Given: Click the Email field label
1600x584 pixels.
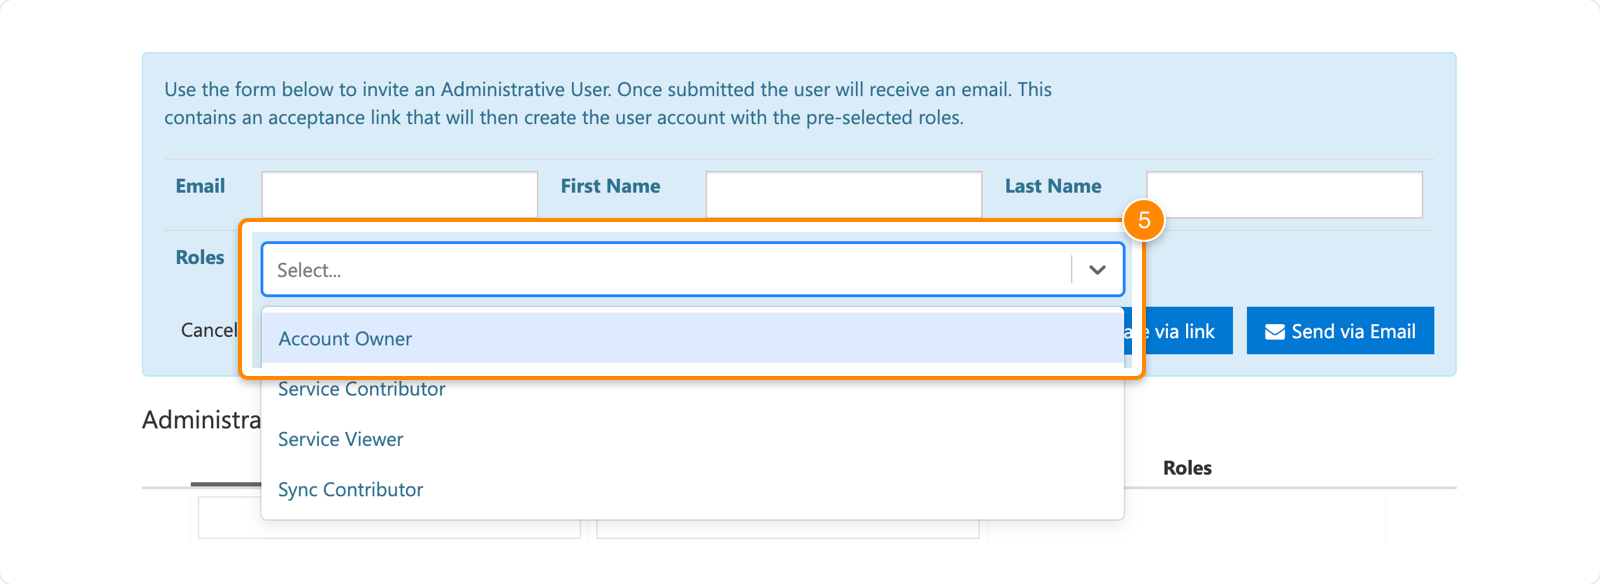Looking at the screenshot, I should [x=200, y=187].
